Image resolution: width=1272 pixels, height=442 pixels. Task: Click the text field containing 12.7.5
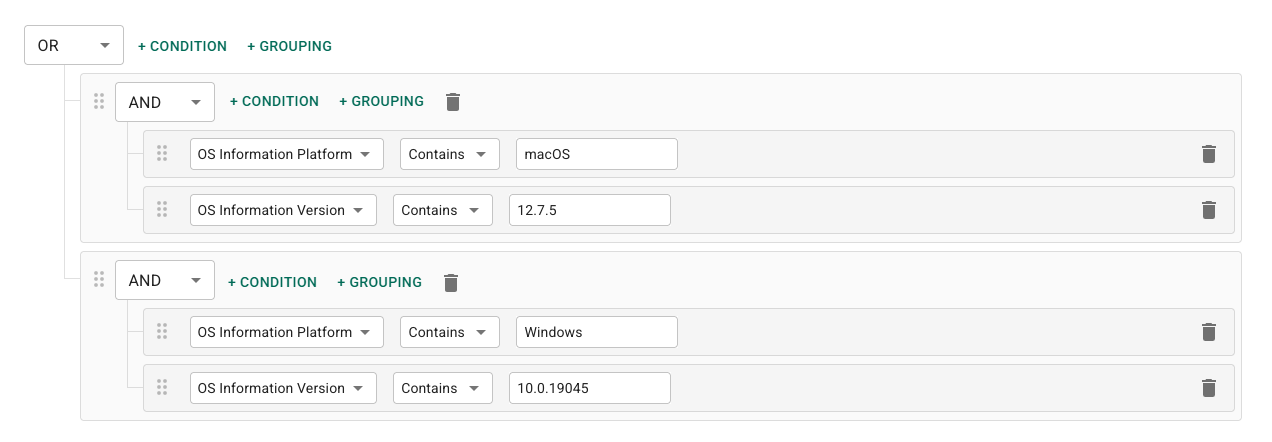589,210
